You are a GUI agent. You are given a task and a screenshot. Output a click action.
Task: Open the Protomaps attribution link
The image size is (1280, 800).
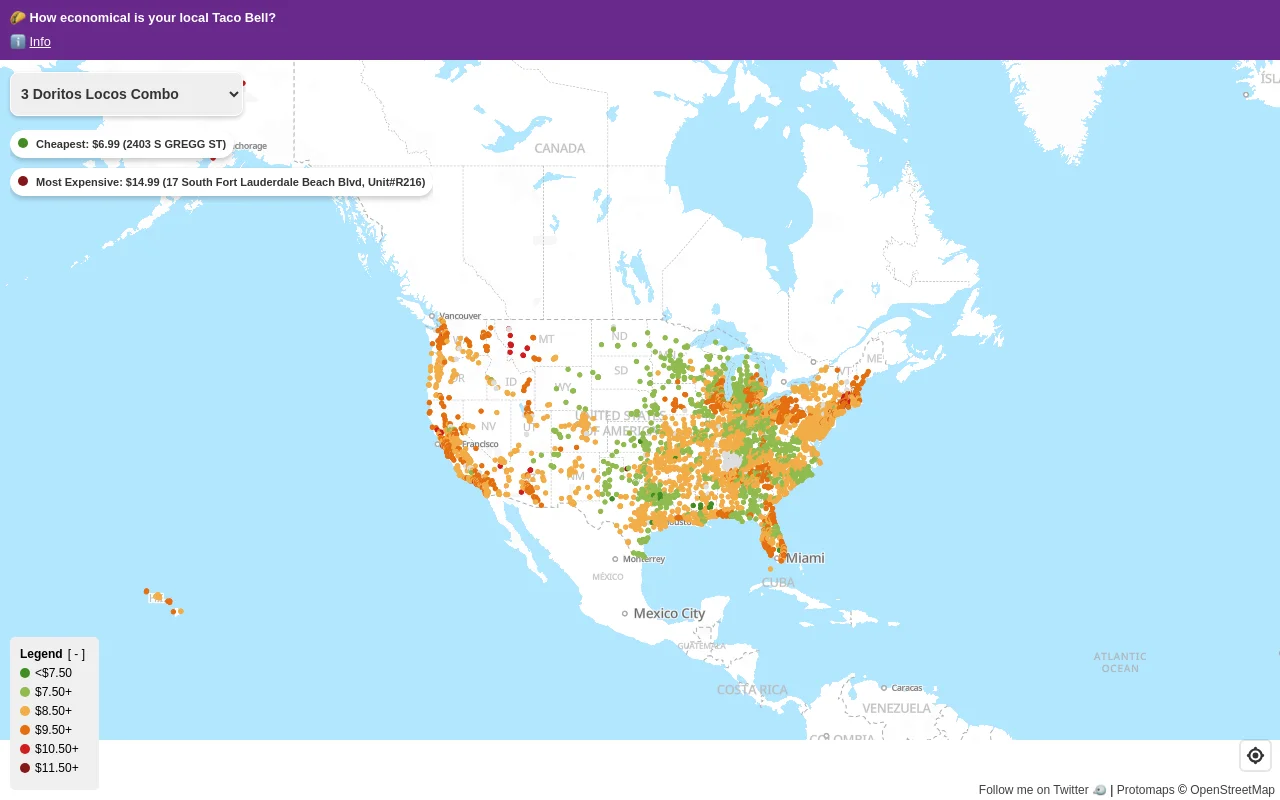(x=1146, y=790)
